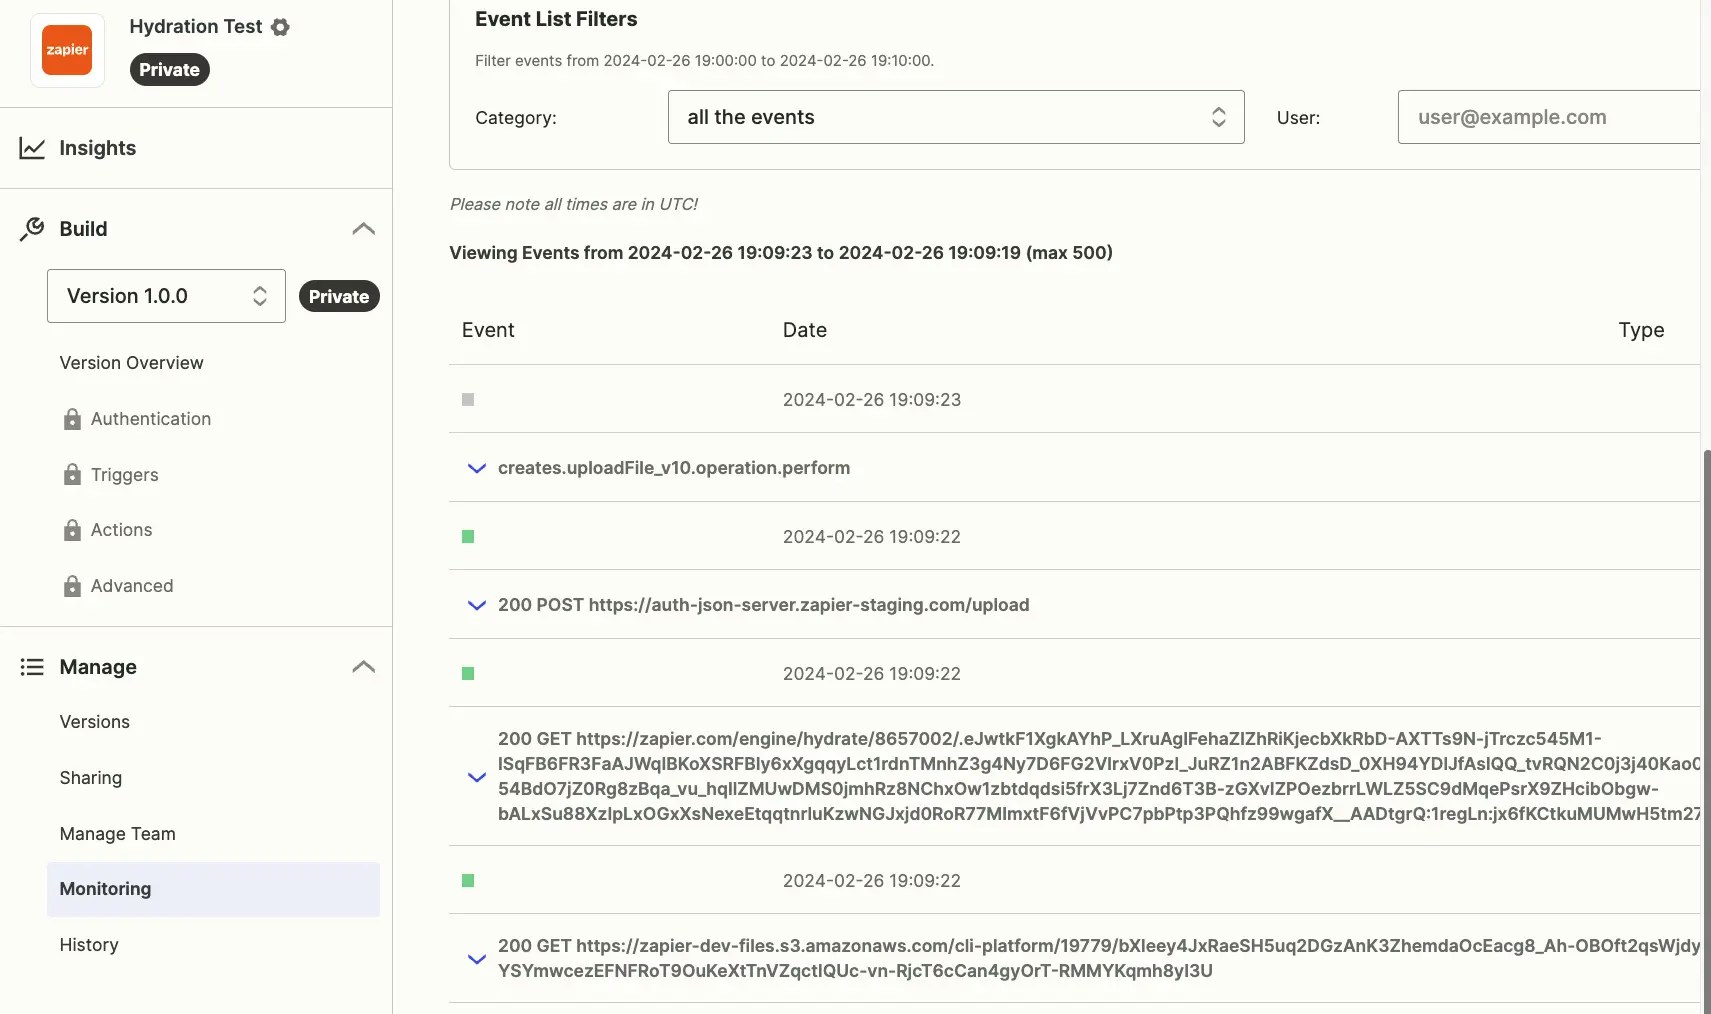Expand the 200 GET amazonaws event row
The width and height of the screenshot is (1711, 1014).
coord(477,959)
